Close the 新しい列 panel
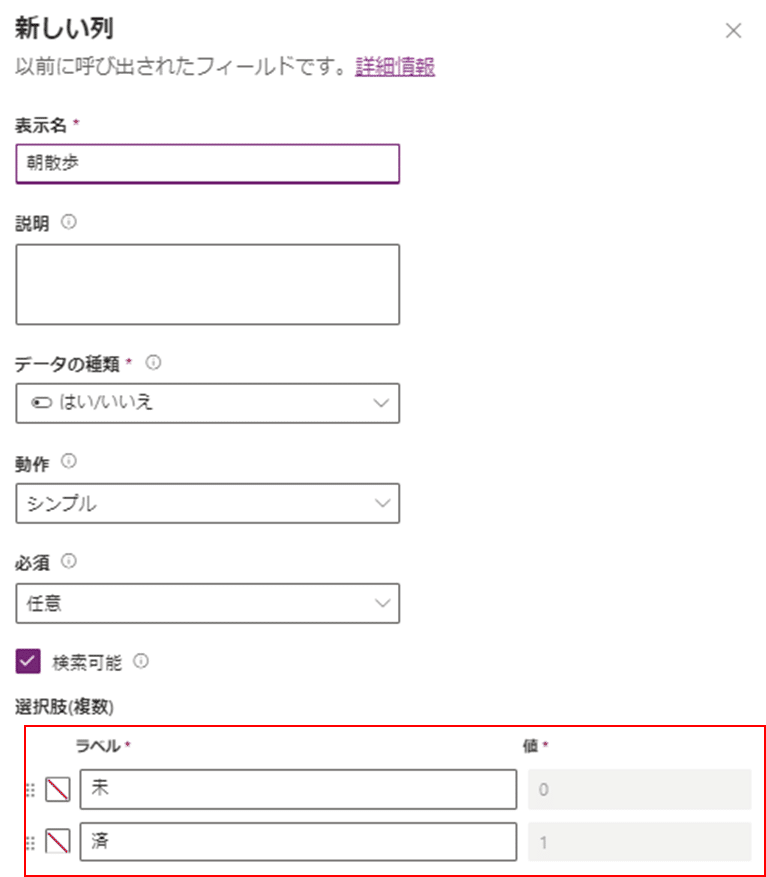This screenshot has height=877, width=766. point(733,30)
